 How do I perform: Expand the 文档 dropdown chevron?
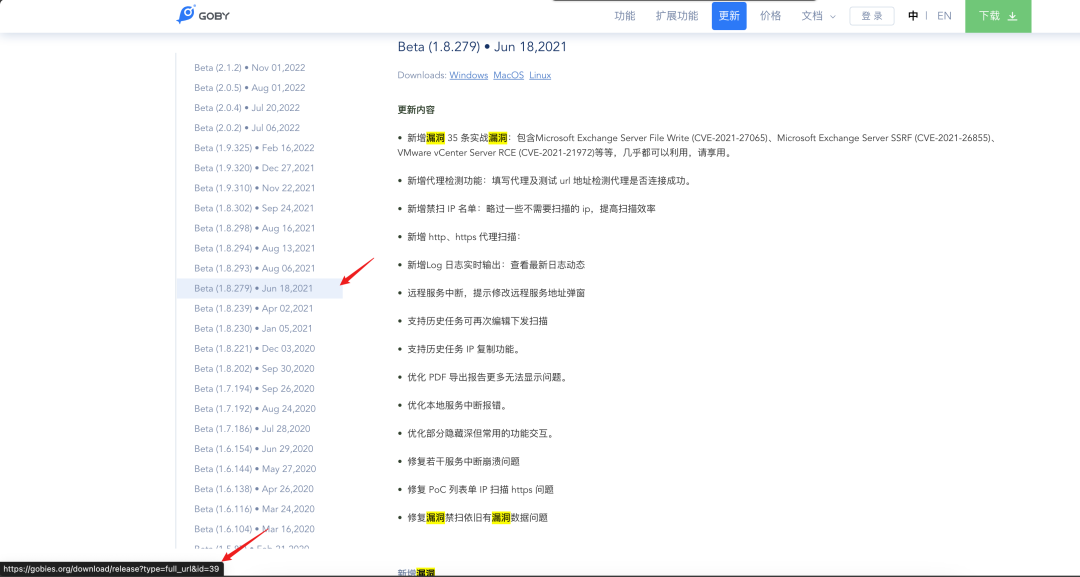(x=833, y=17)
